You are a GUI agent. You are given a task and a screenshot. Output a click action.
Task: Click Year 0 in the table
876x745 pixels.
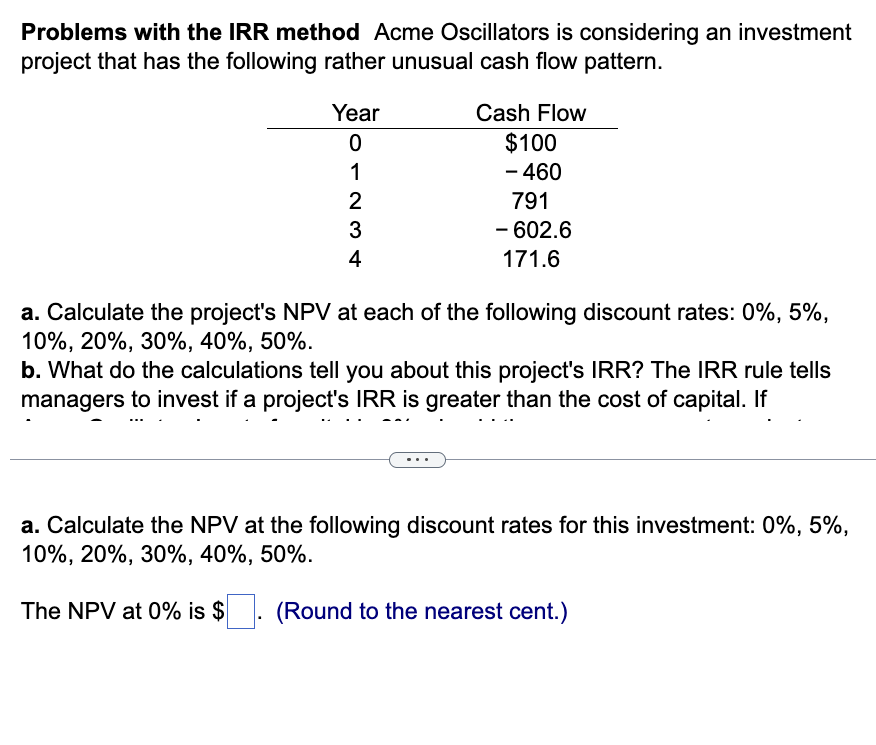[355, 143]
